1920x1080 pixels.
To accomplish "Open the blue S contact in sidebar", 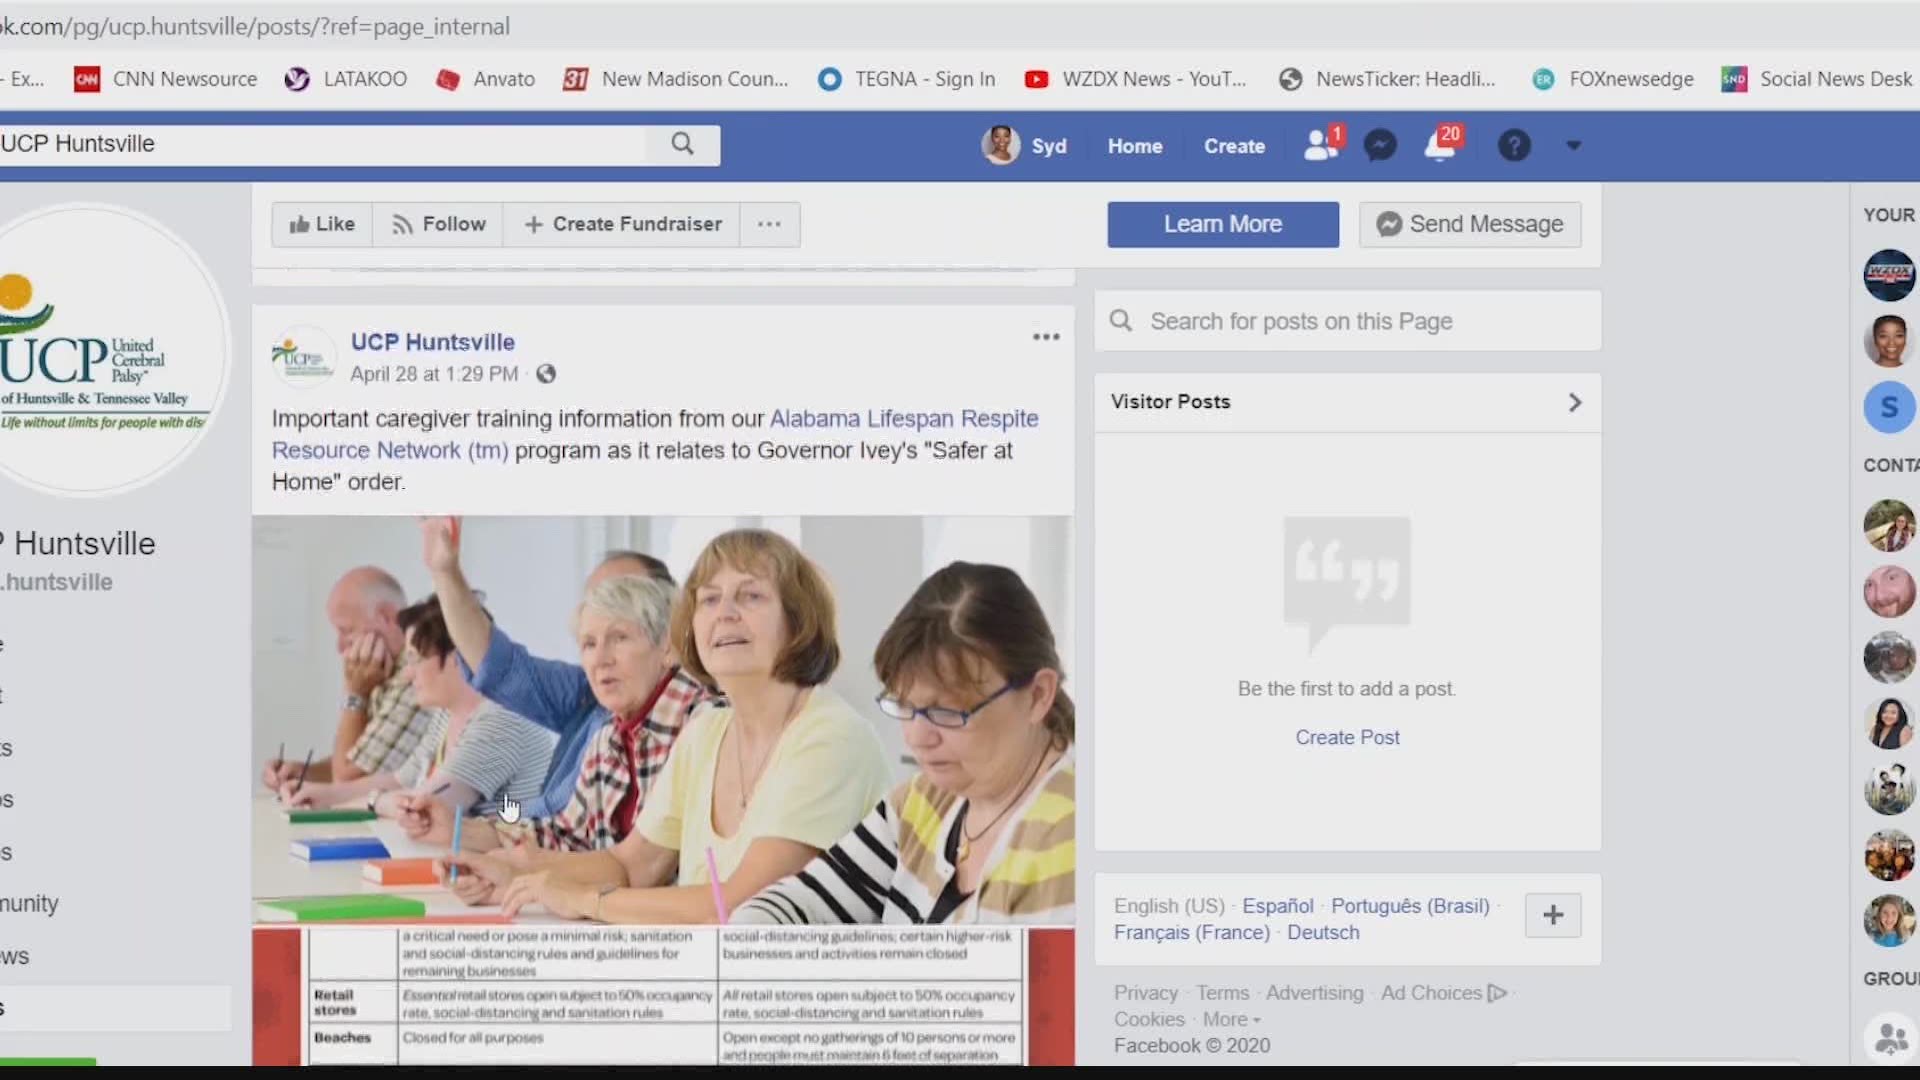I will coord(1889,407).
